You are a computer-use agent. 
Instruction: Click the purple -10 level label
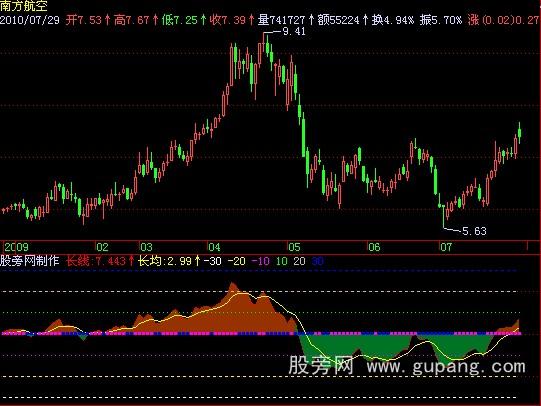[x=260, y=261]
